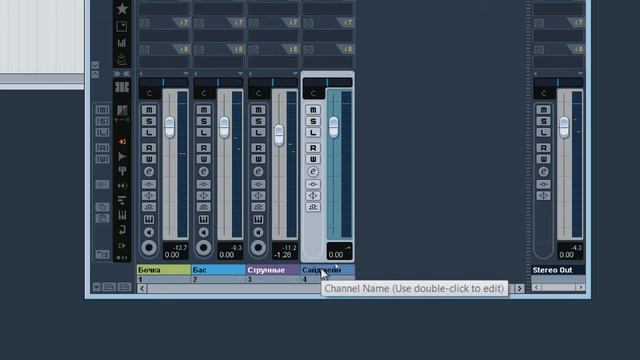This screenshot has width=640, height=360.
Task: Select the Stereo Out channel name
Action: click(x=558, y=270)
